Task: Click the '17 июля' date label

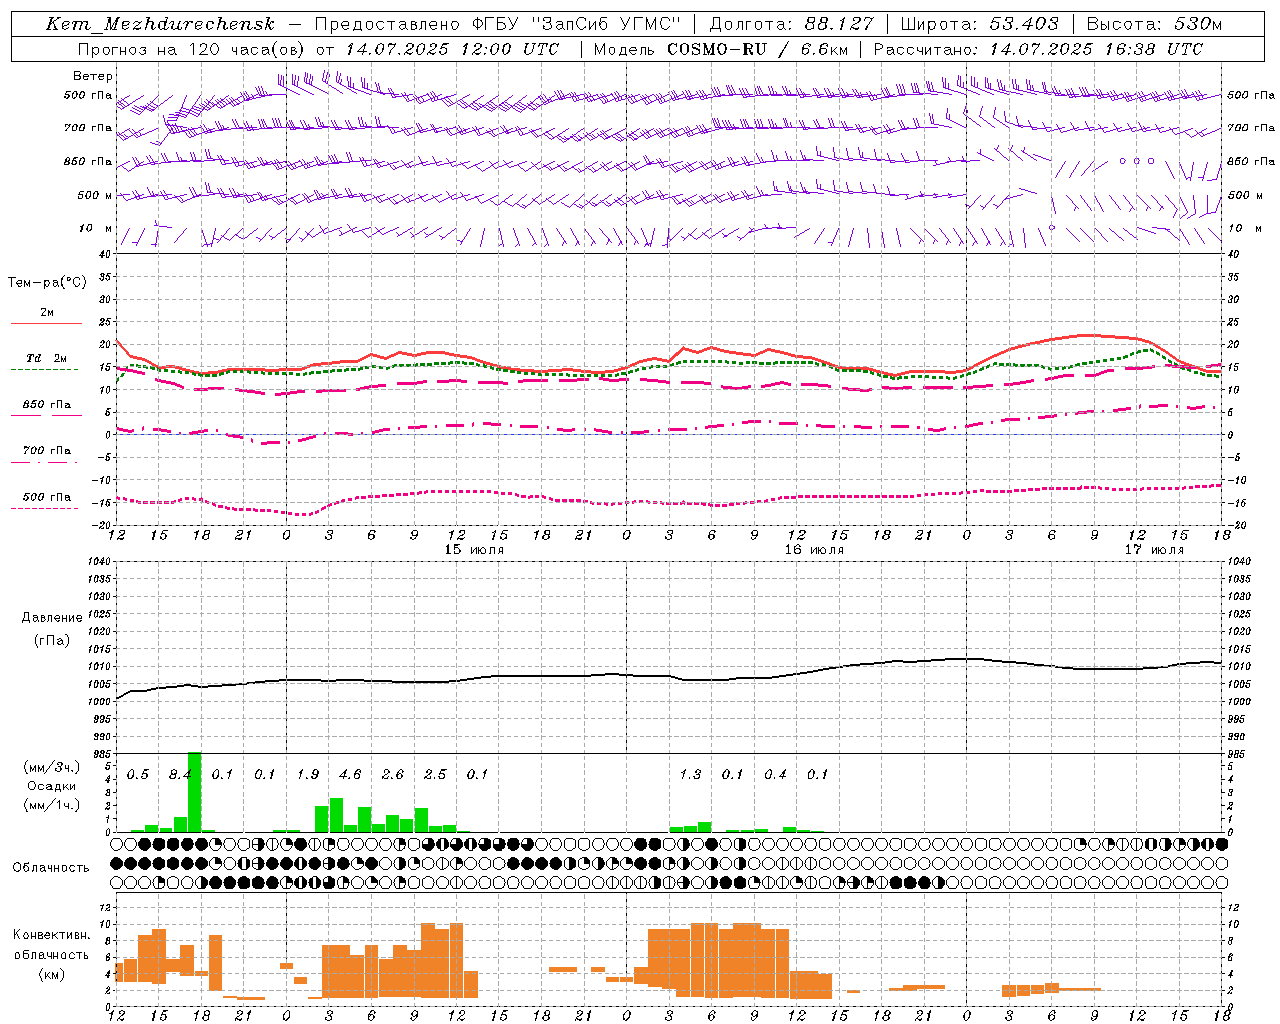Action: coord(1154,550)
